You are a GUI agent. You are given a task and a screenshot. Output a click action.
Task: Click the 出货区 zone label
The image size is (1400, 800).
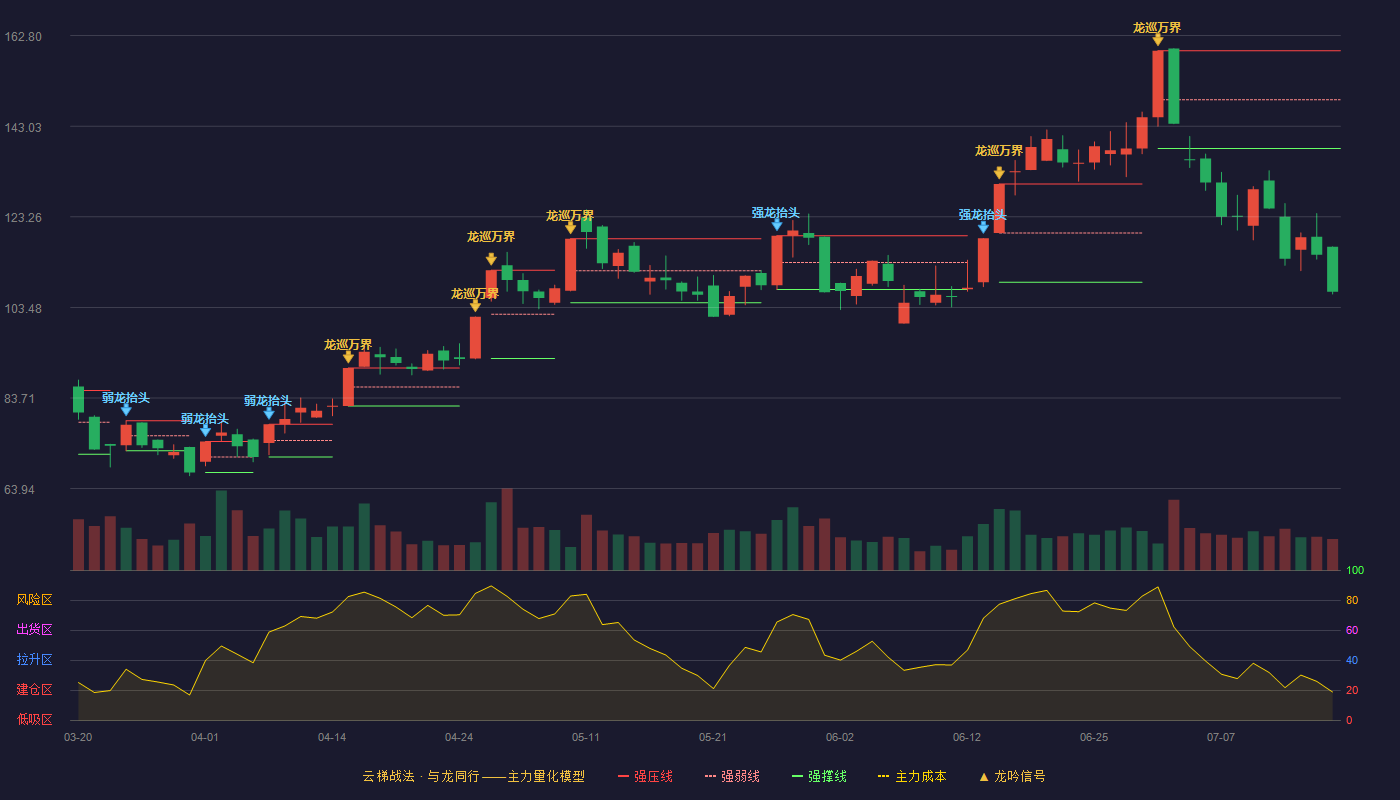[34, 630]
